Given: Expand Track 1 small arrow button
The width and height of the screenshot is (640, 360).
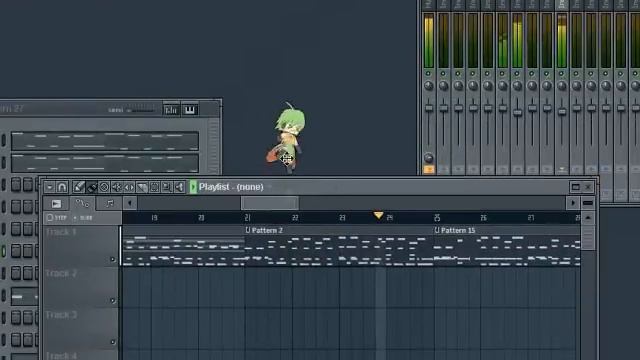Looking at the screenshot, I should tap(113, 259).
